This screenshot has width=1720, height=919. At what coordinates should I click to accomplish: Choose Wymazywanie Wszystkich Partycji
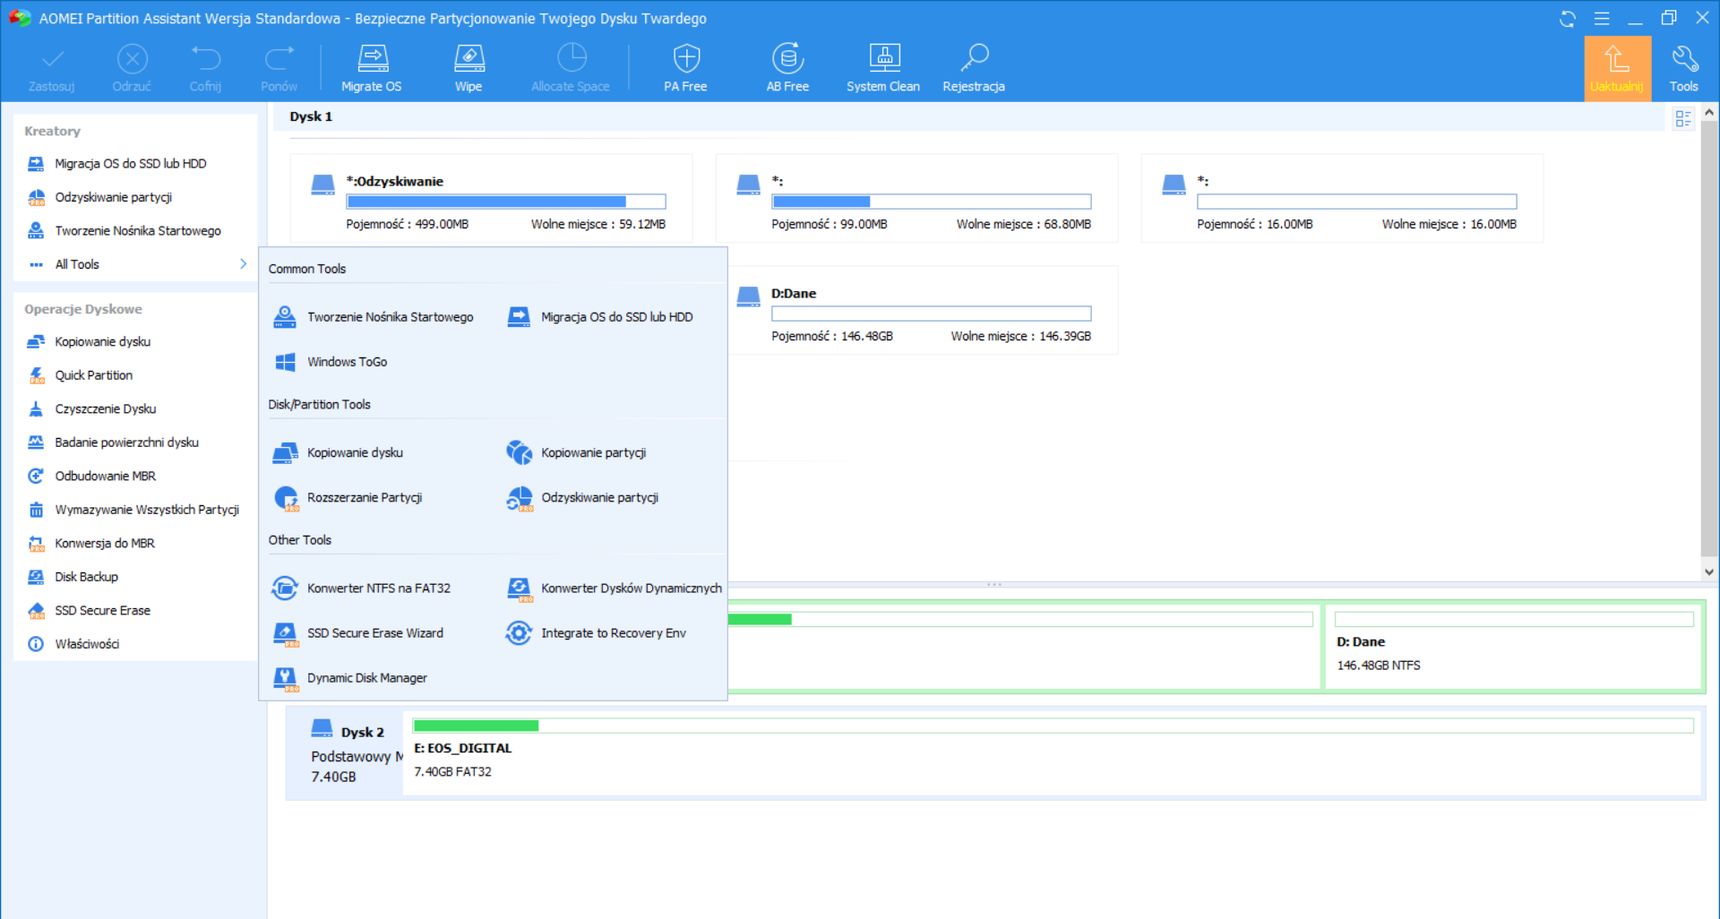pos(147,510)
